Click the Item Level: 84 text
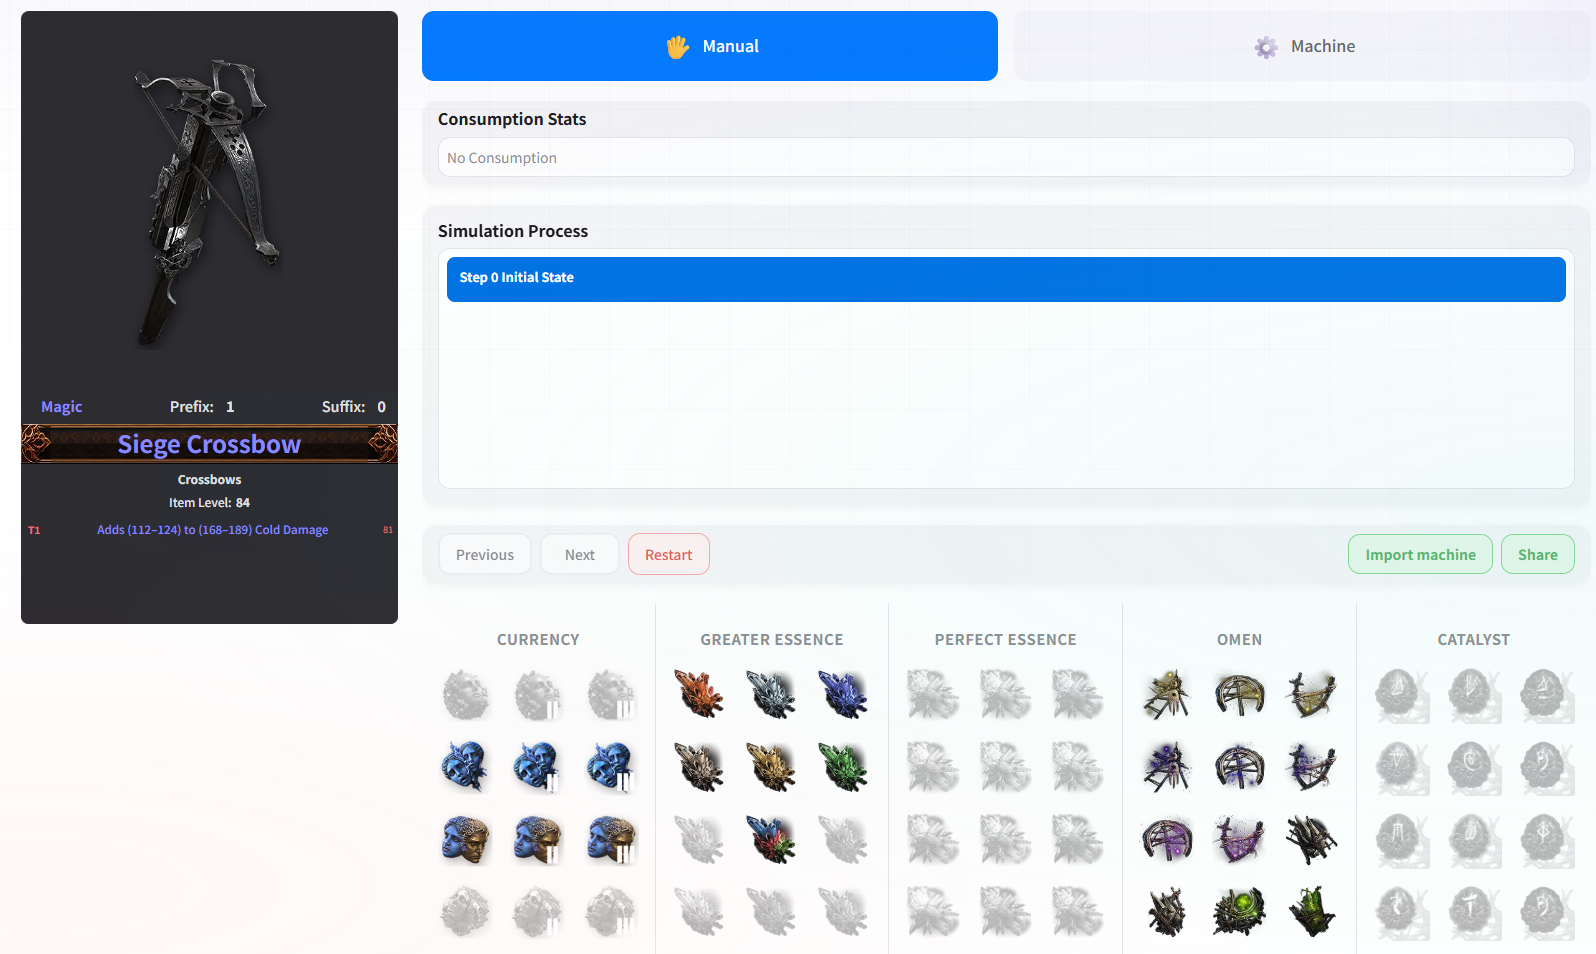1596x954 pixels. pyautogui.click(x=209, y=503)
